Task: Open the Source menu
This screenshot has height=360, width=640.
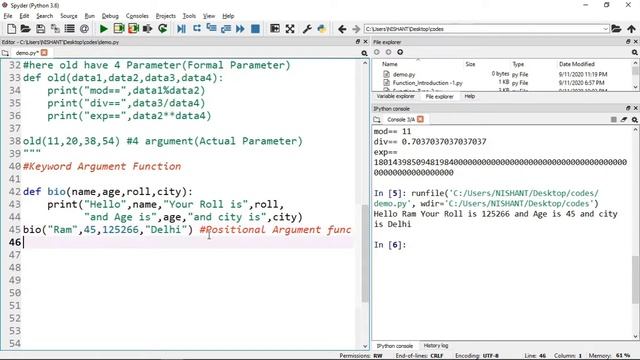Action: [69, 16]
